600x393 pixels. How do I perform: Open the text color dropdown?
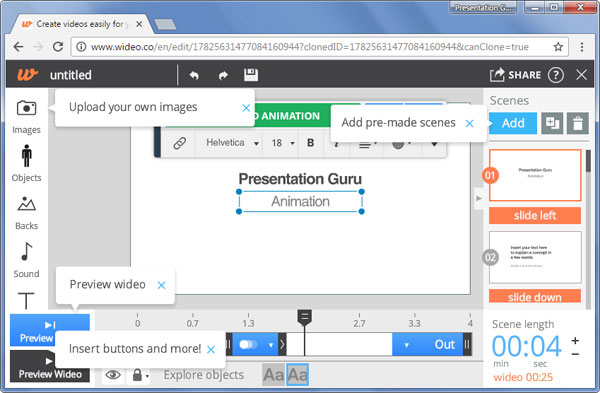(x=402, y=144)
